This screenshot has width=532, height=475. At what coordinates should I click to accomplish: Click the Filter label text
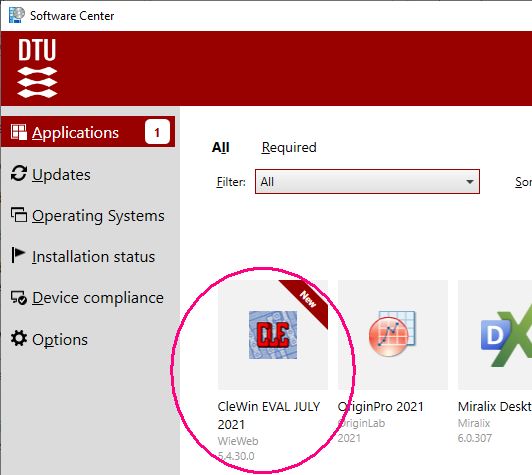pyautogui.click(x=231, y=182)
